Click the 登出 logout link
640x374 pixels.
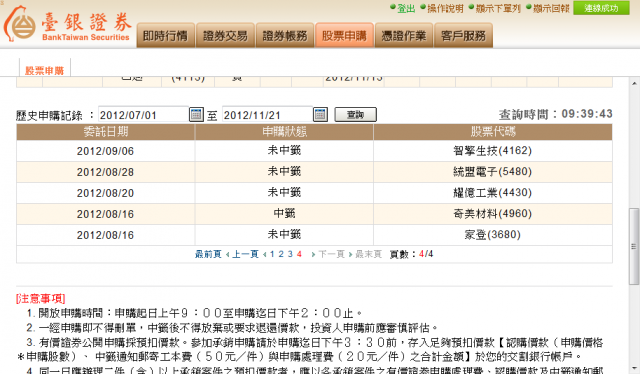pos(406,8)
